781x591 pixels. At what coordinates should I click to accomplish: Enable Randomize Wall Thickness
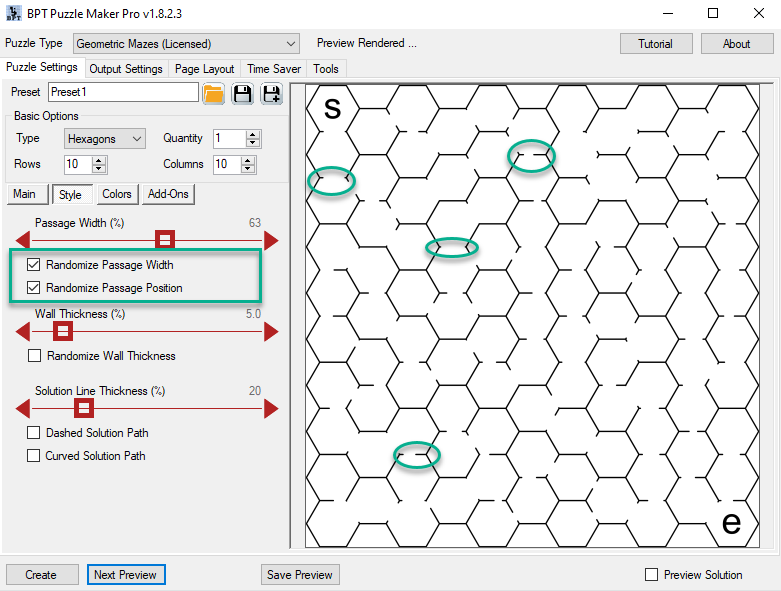[35, 356]
